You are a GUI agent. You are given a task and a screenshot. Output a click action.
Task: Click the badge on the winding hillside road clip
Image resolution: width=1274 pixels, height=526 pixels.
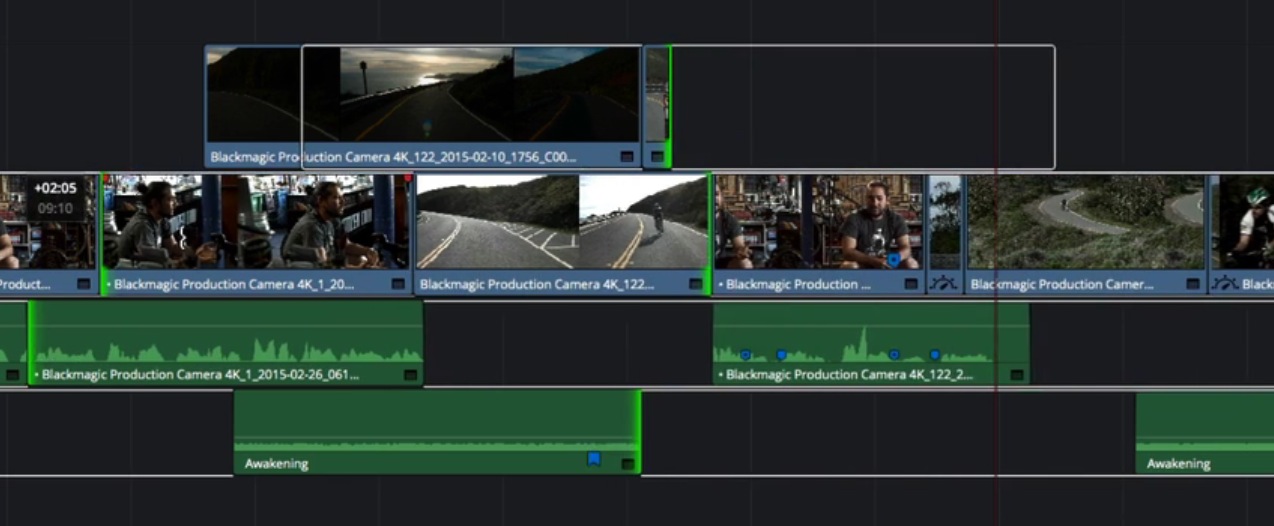click(x=1193, y=284)
